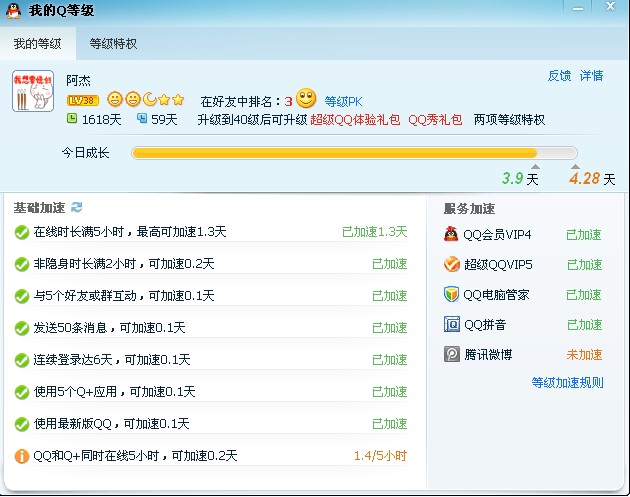630x497 pixels.
Task: Open the 等级PK link
Action: (x=343, y=102)
